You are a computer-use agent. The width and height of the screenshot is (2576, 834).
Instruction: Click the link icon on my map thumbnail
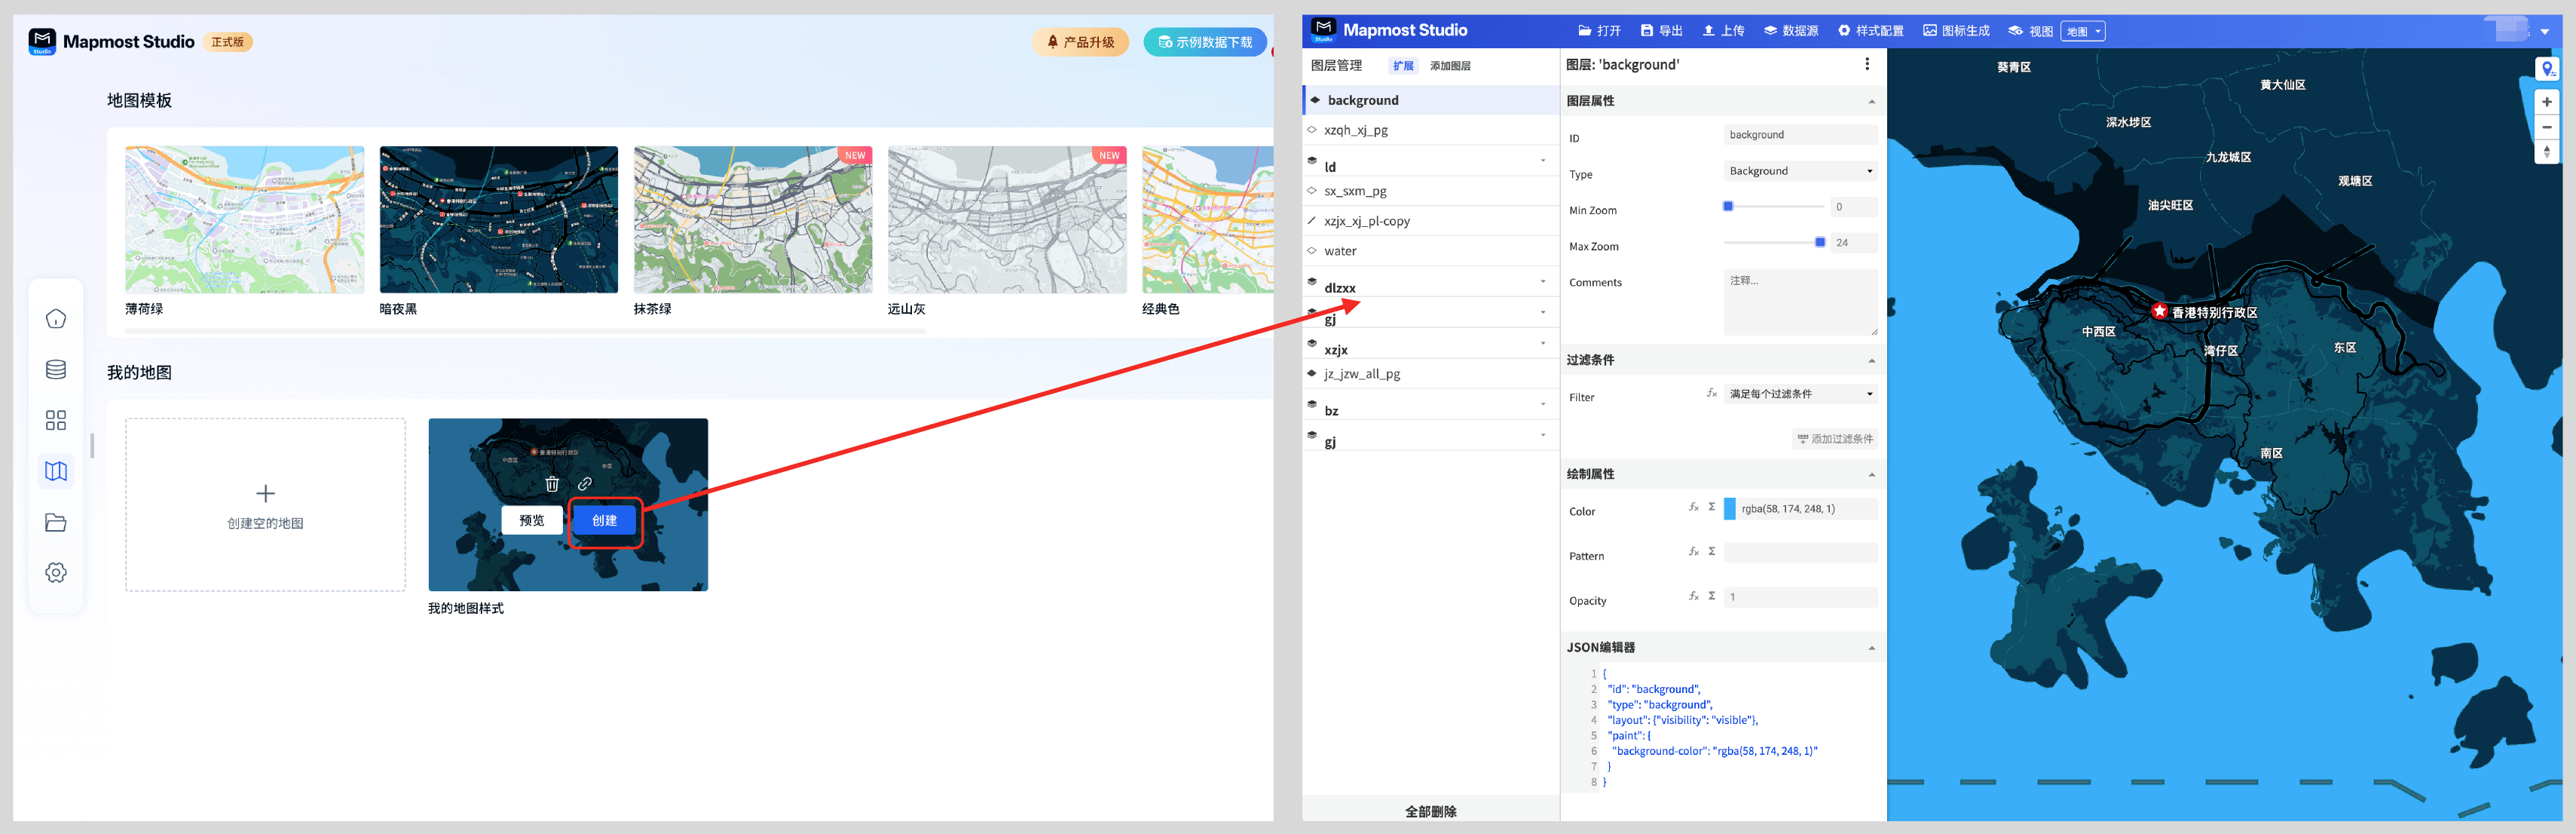[x=585, y=484]
